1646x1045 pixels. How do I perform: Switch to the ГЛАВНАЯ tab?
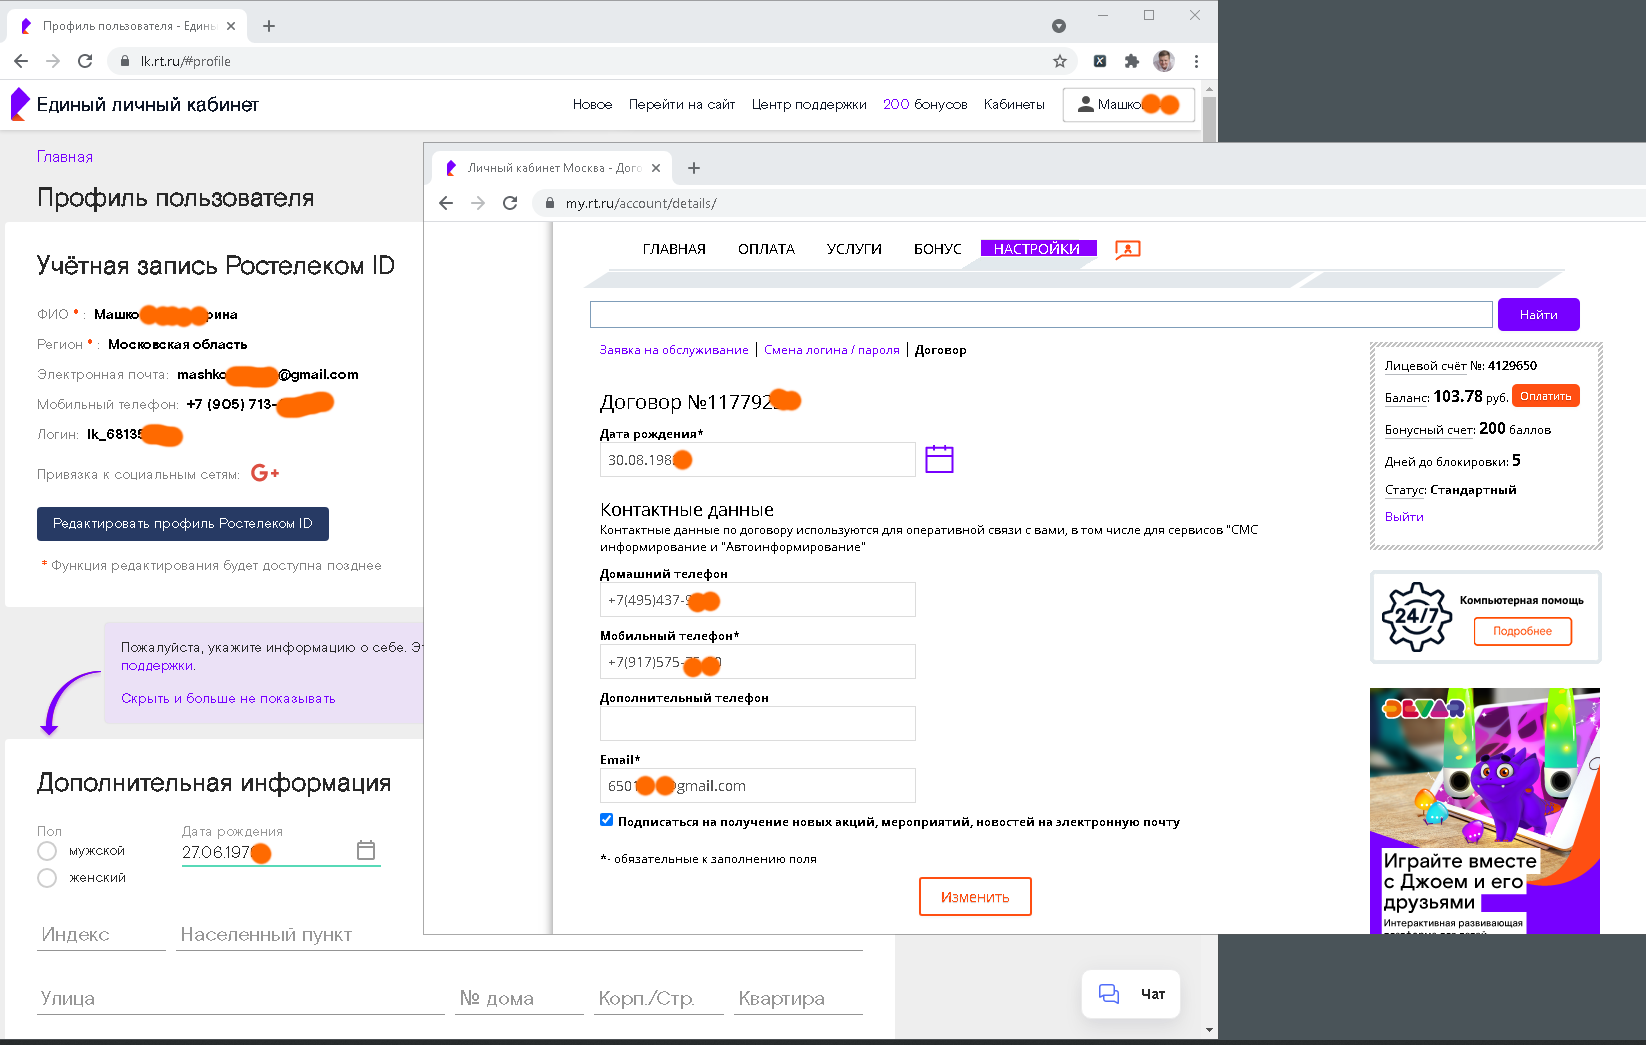674,249
